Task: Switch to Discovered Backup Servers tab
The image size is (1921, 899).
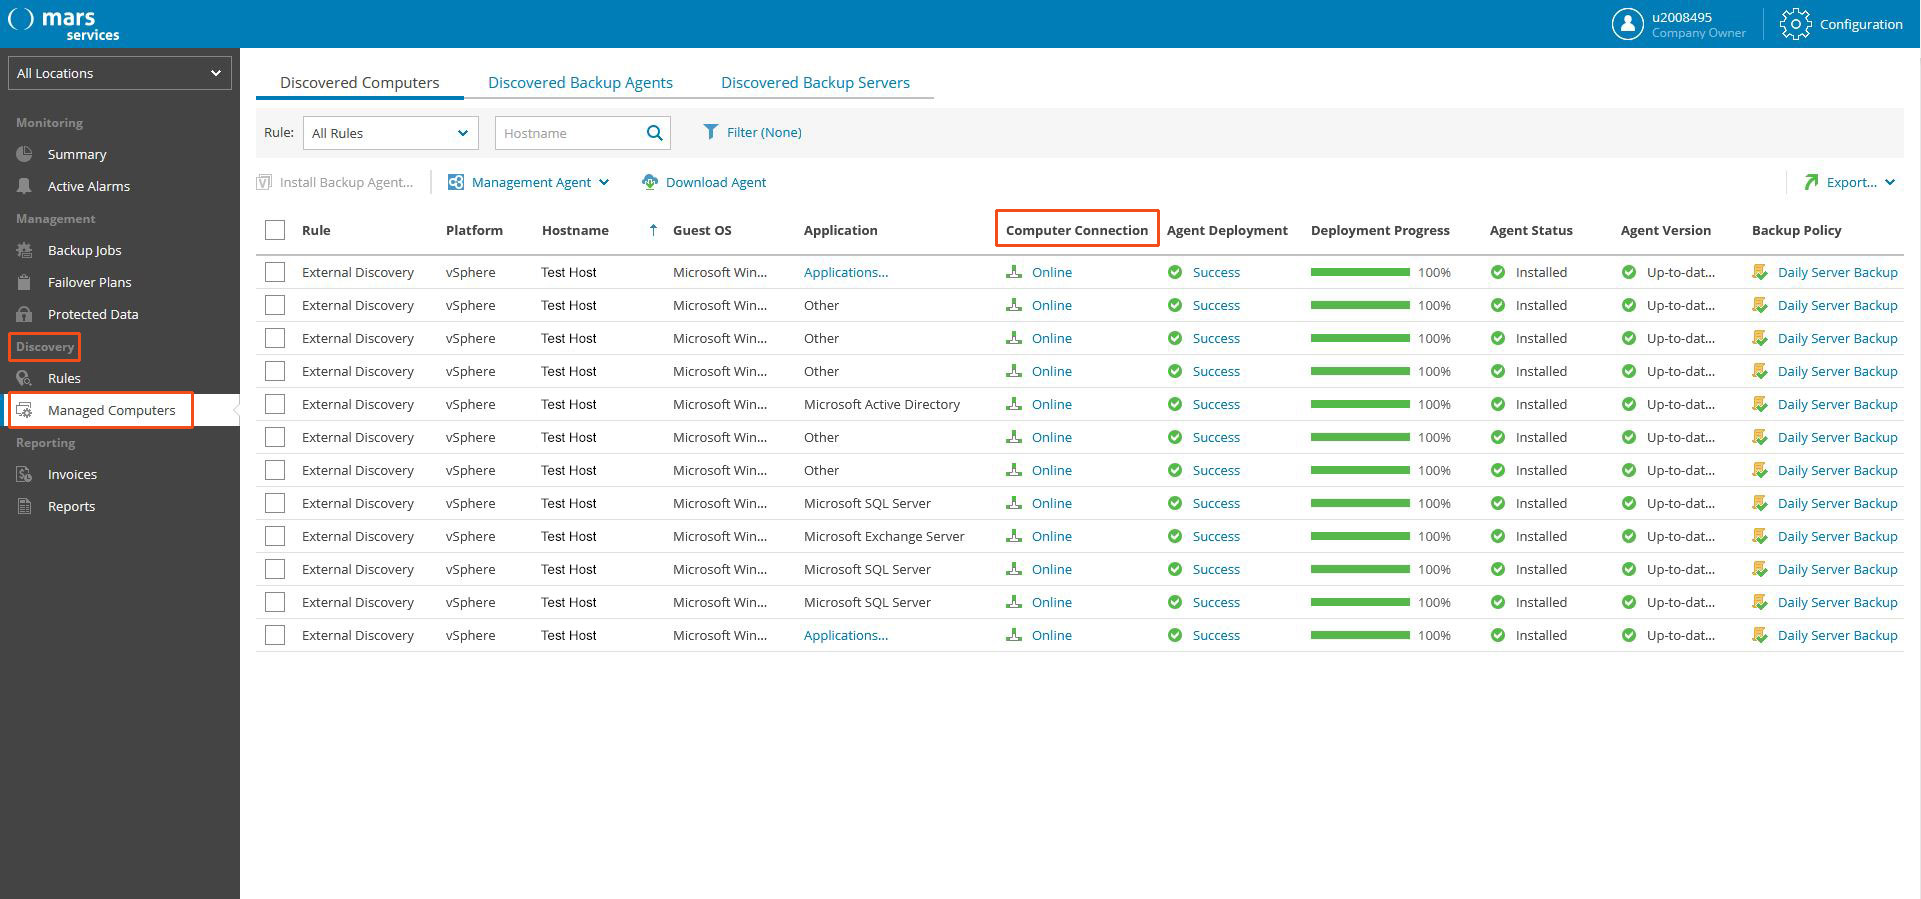Action: click(815, 82)
